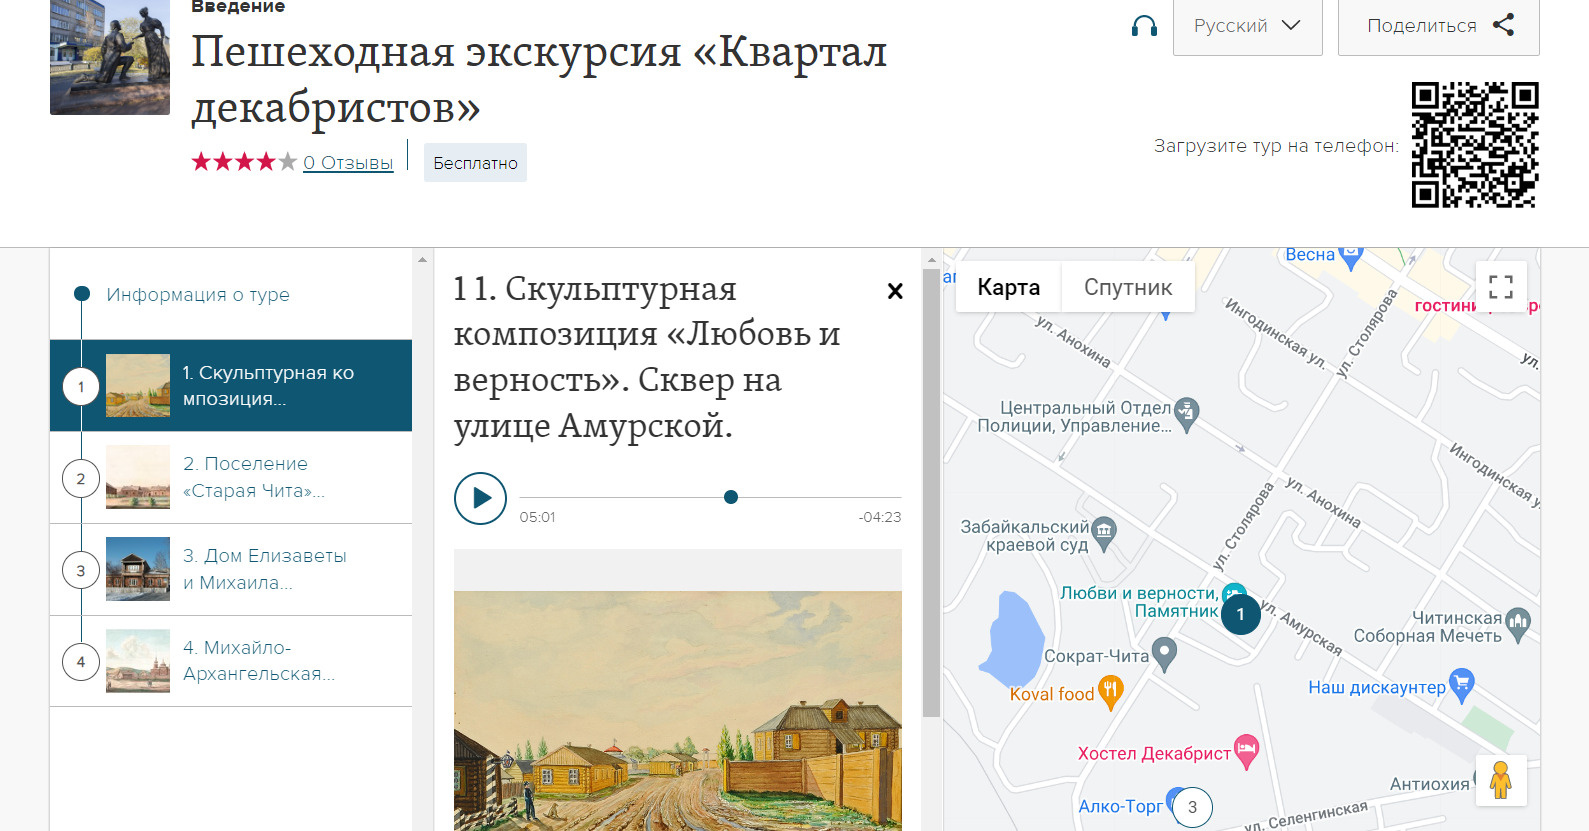The height and width of the screenshot is (831, 1589).
Task: Click stop 3 house thumbnail image
Action: pos(138,569)
